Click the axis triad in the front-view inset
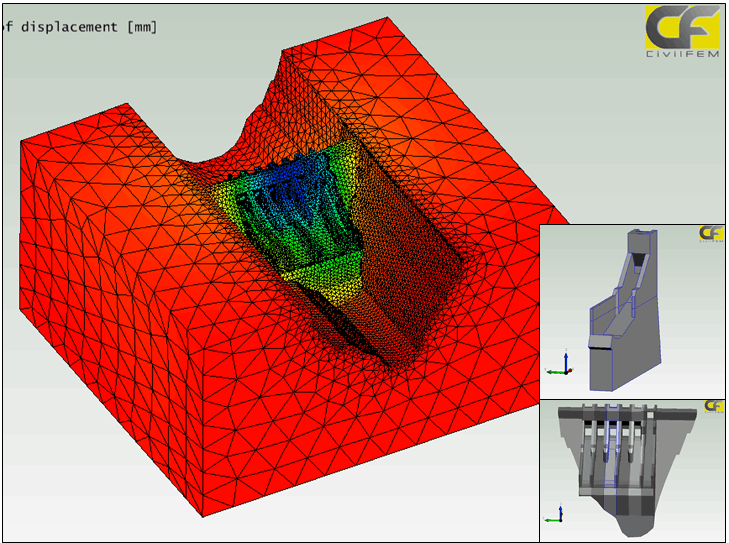This screenshot has width=729, height=543. click(x=554, y=515)
